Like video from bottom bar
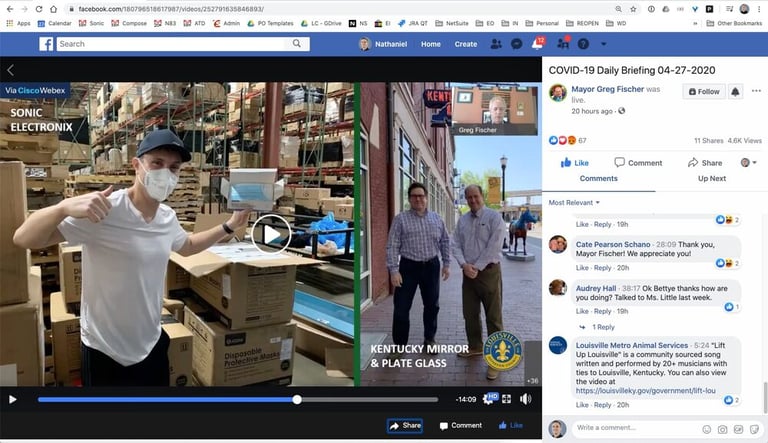768x443 pixels. click(x=510, y=425)
